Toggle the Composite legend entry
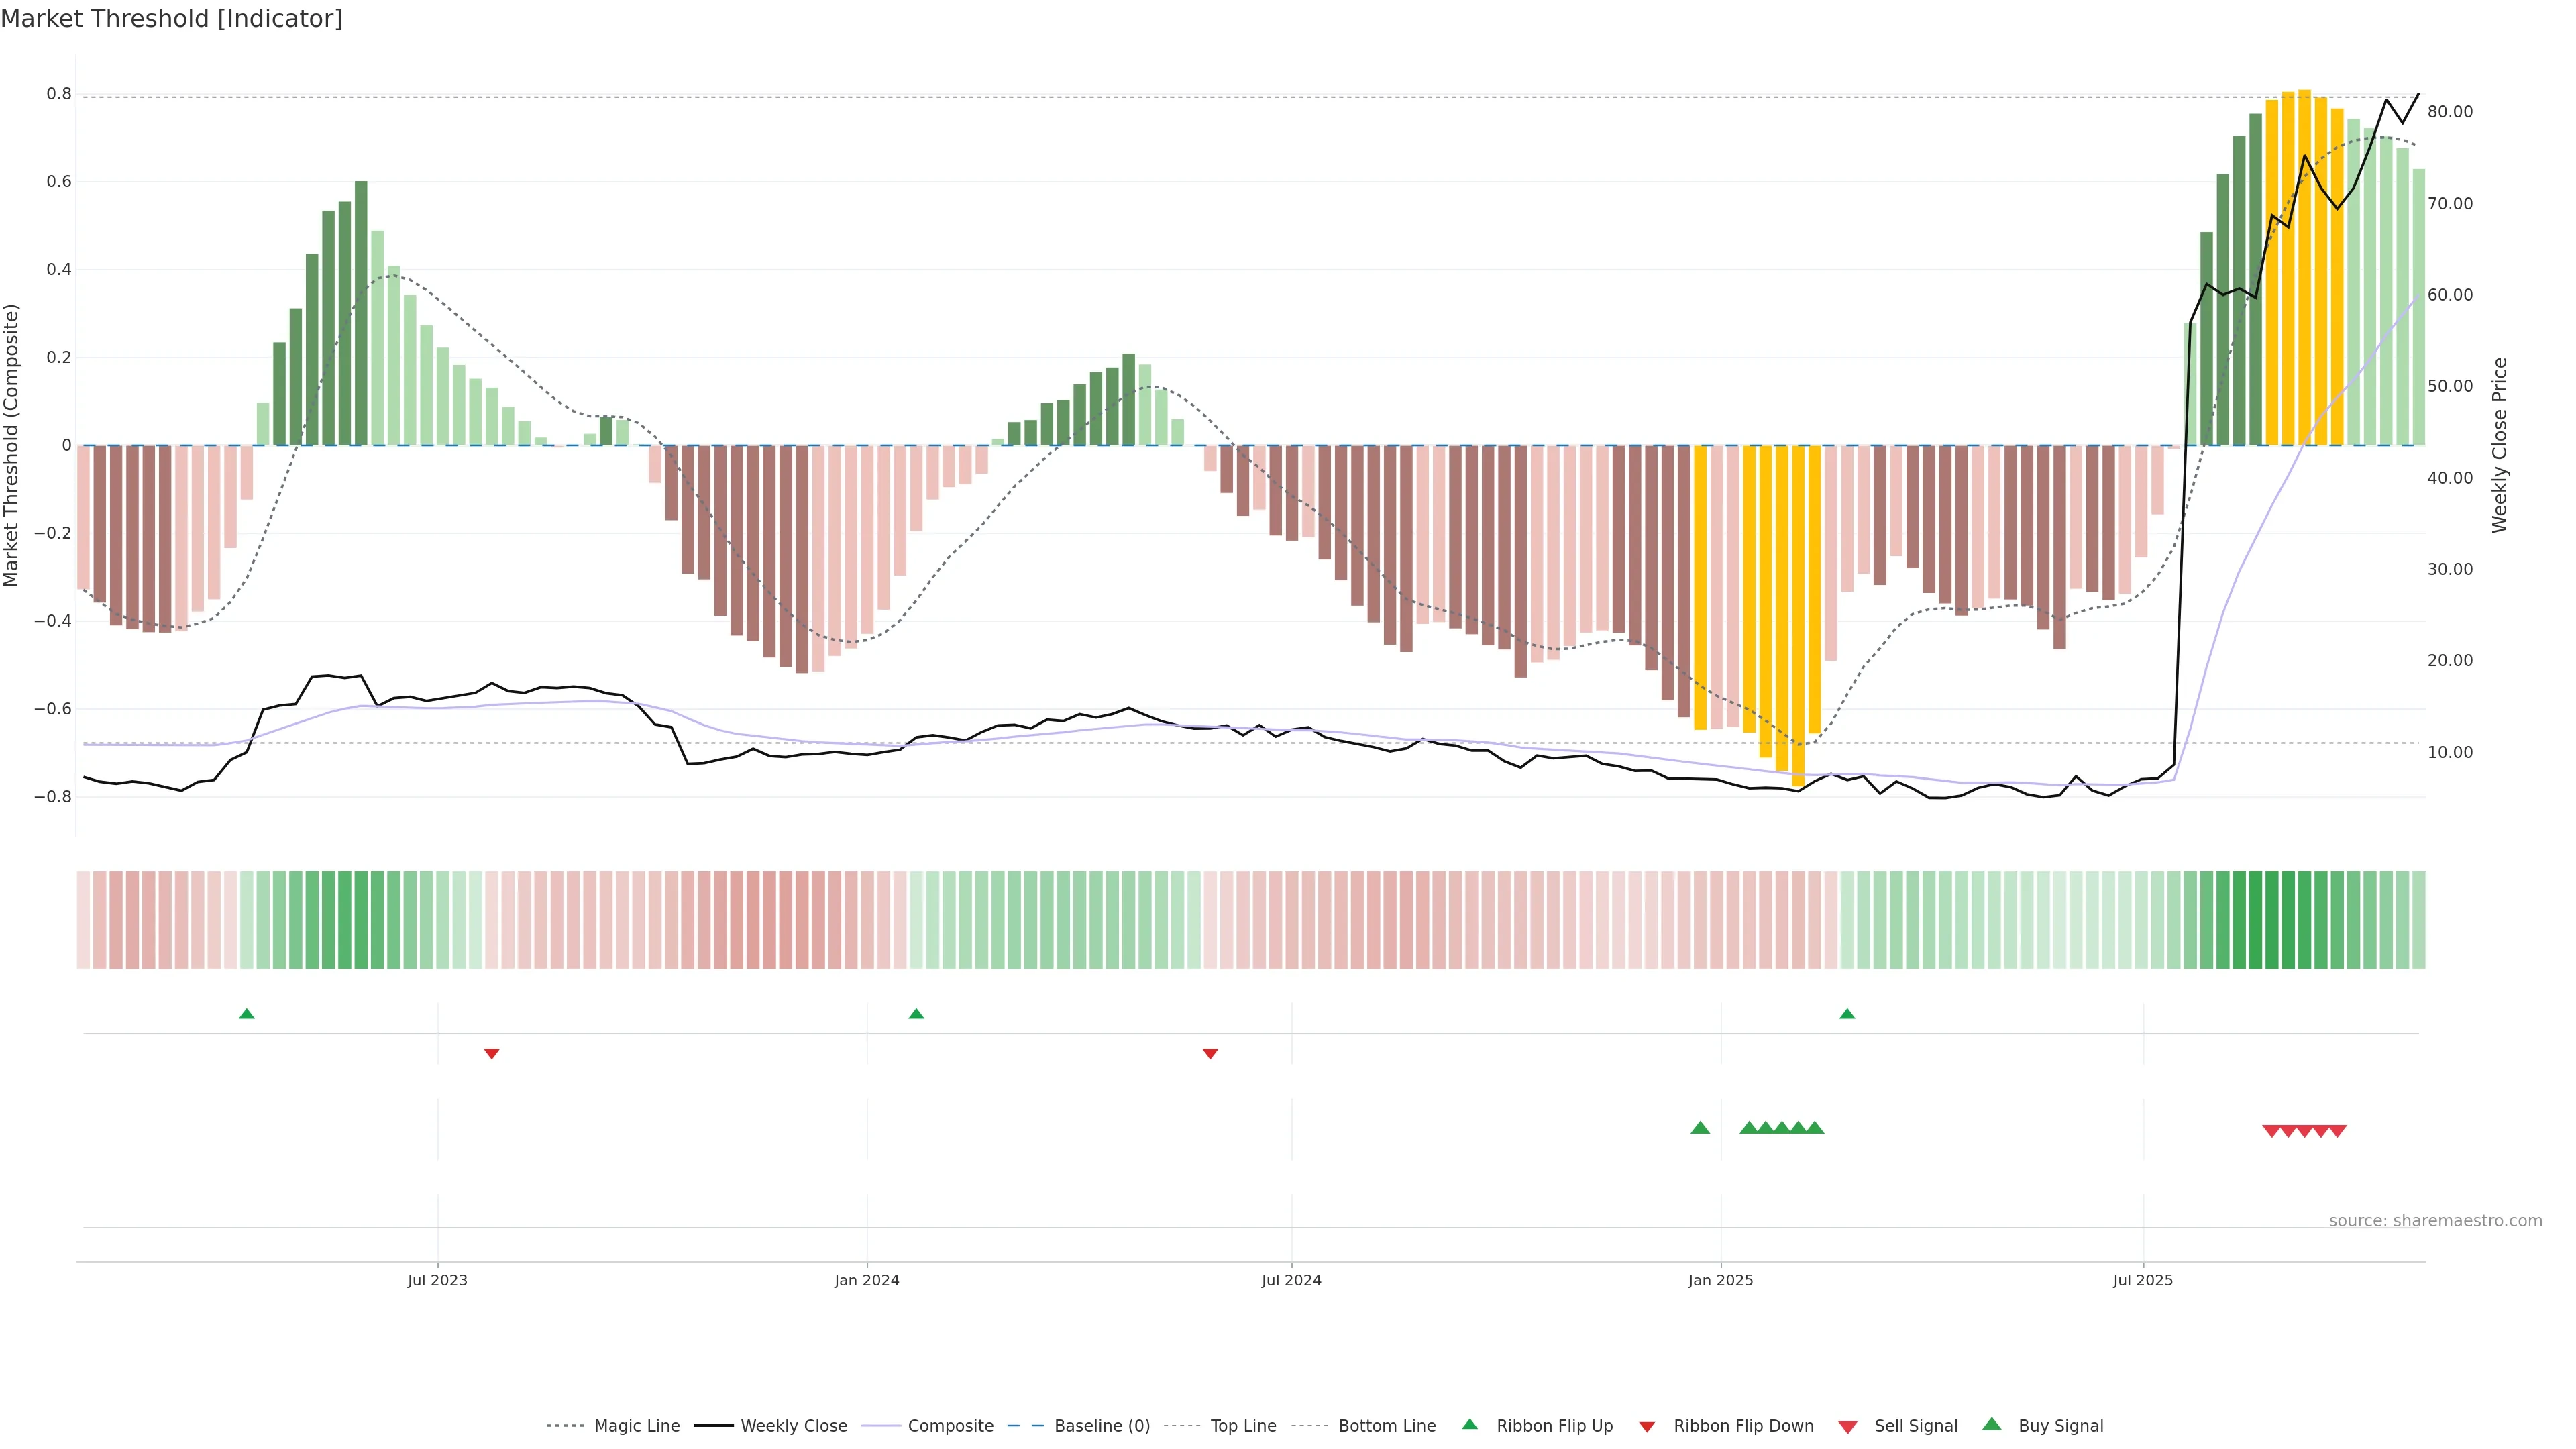The width and height of the screenshot is (2576, 1449). click(950, 1426)
